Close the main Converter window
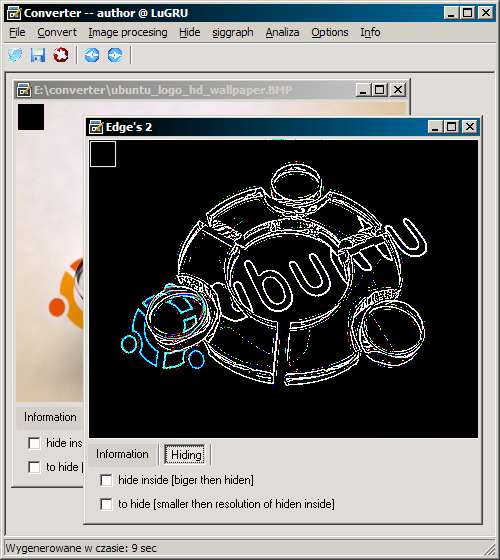This screenshot has width=500, height=560. 486,13
